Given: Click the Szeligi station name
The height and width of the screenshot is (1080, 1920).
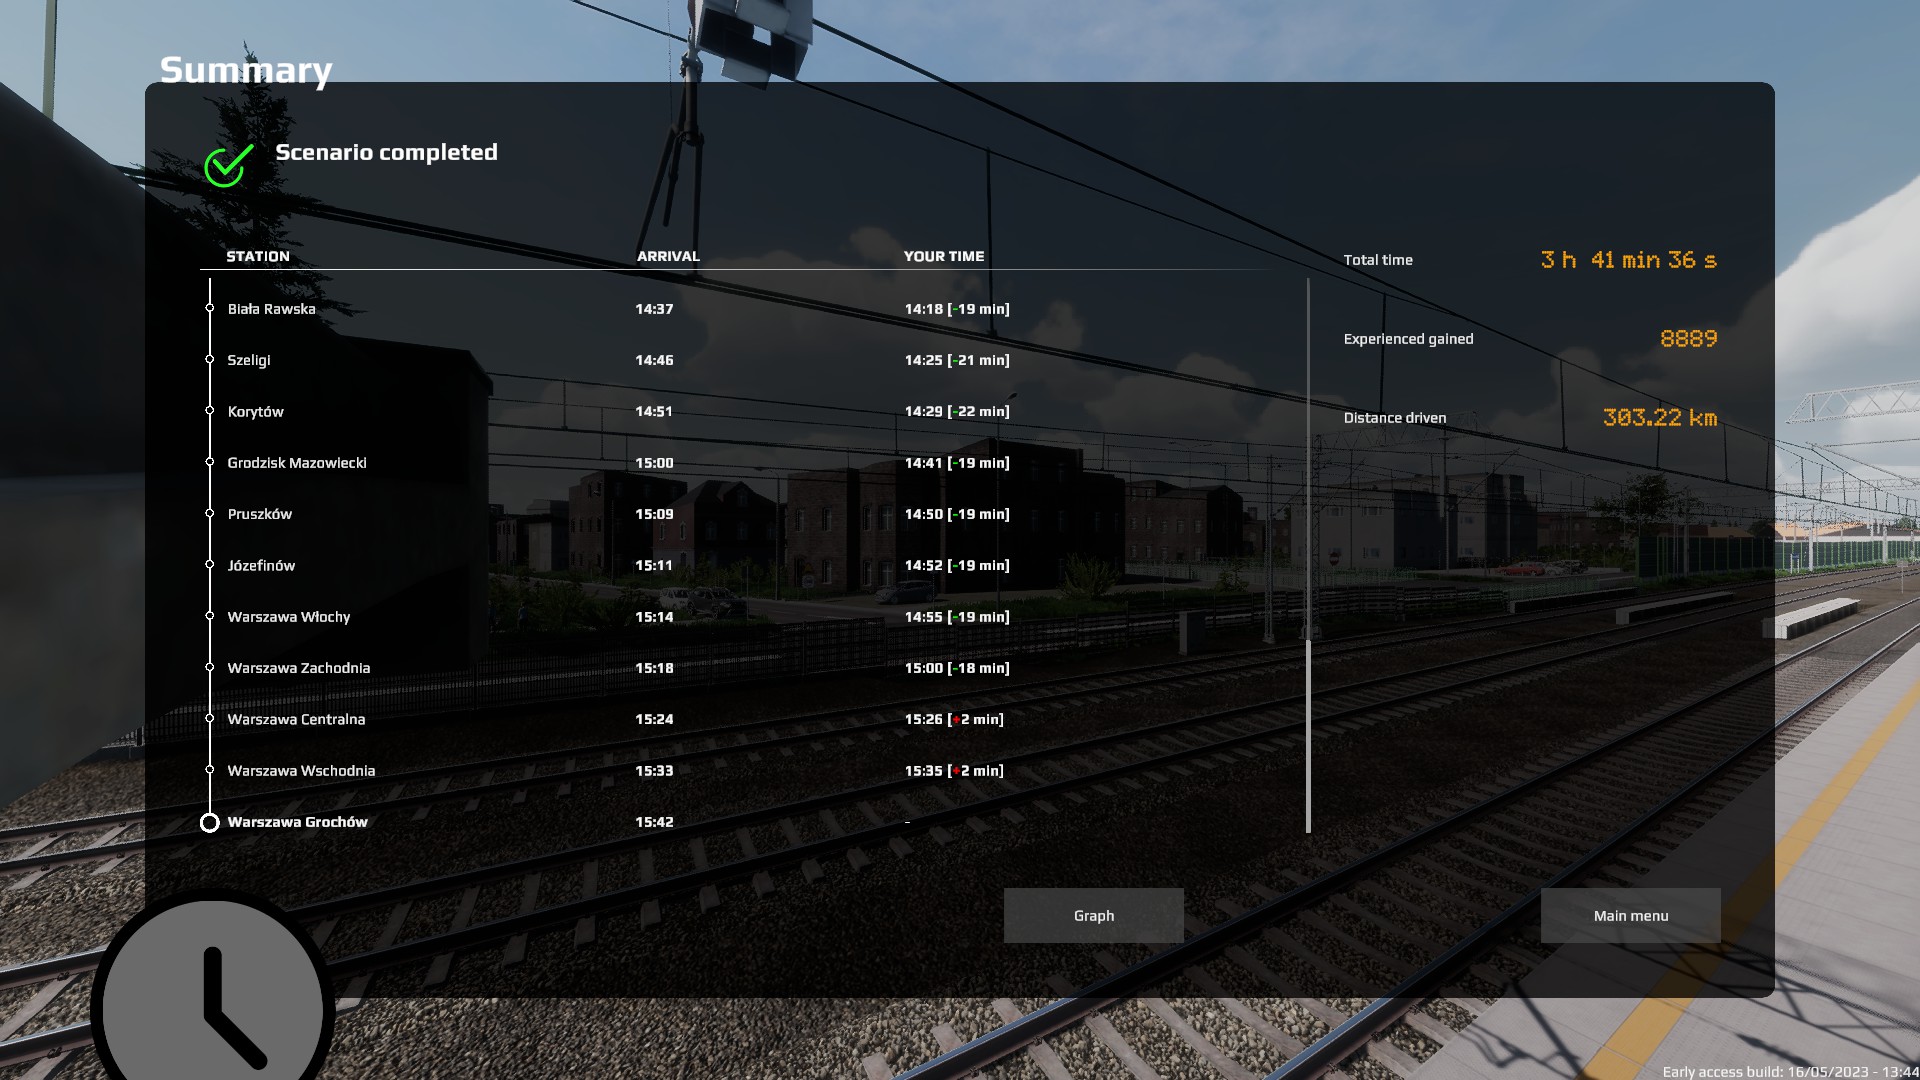Looking at the screenshot, I should (x=249, y=360).
